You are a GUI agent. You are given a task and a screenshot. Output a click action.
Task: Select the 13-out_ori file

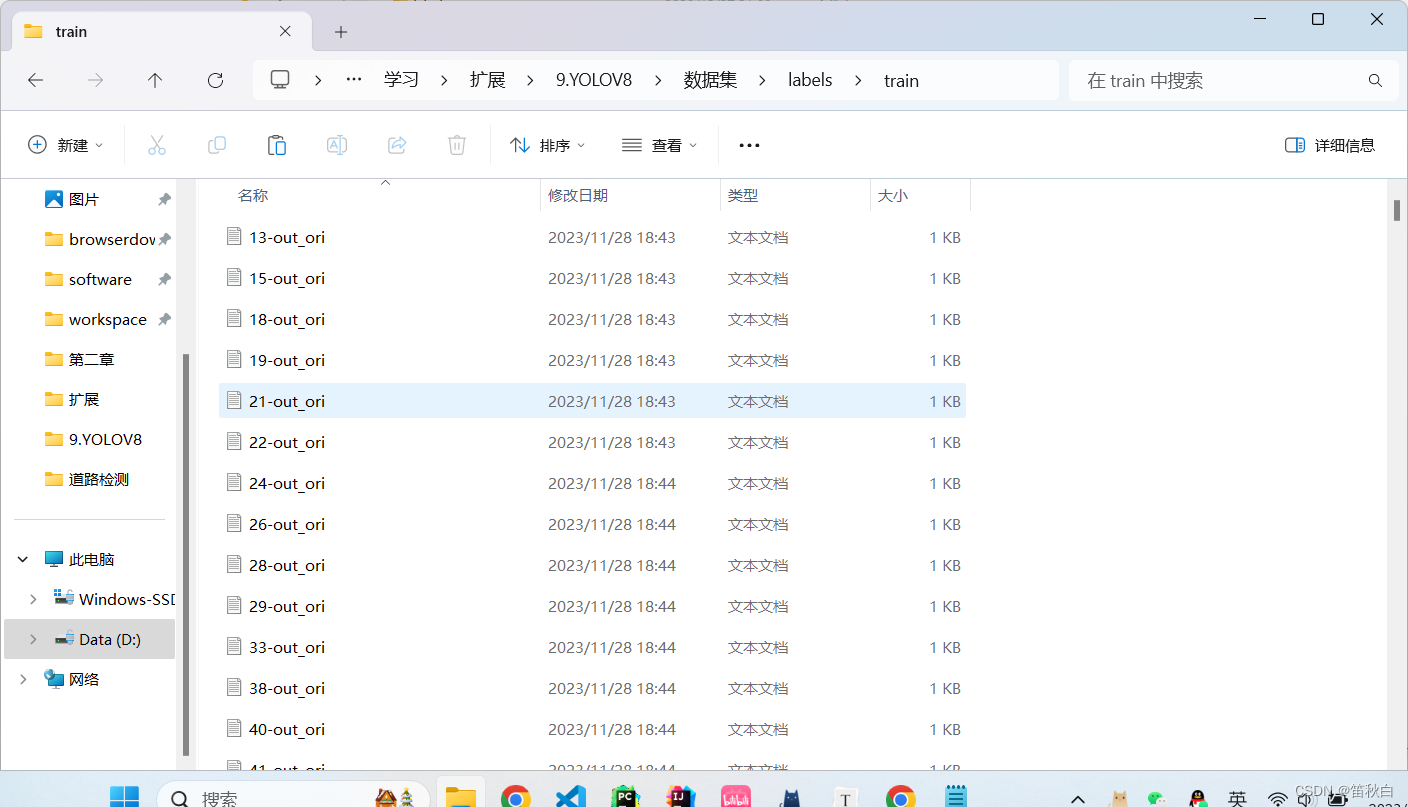coord(592,237)
